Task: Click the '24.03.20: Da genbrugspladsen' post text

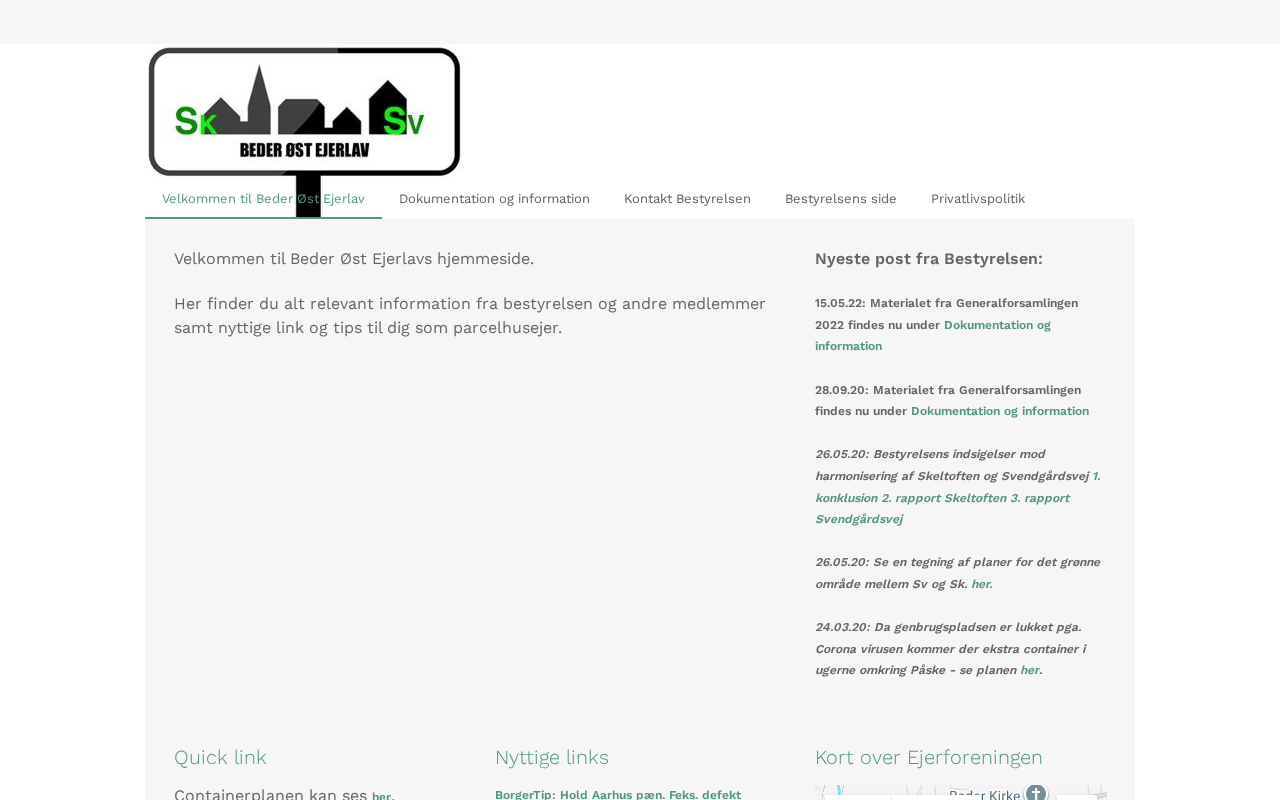Action: 950,649
